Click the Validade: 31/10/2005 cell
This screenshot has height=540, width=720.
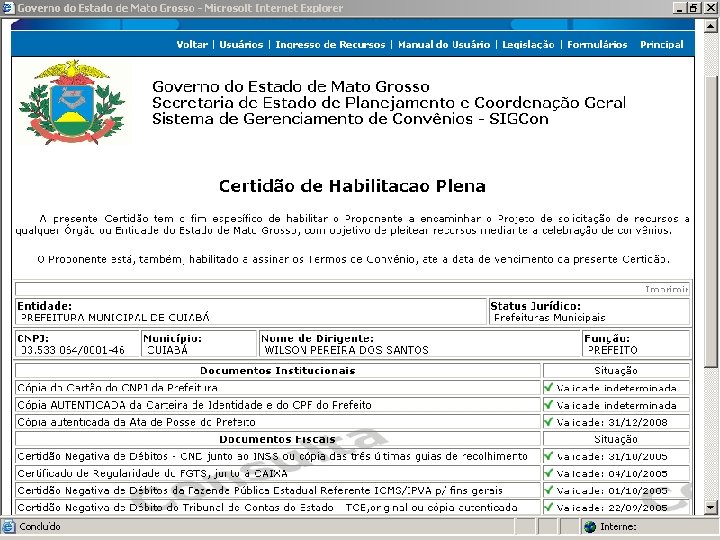pos(616,456)
